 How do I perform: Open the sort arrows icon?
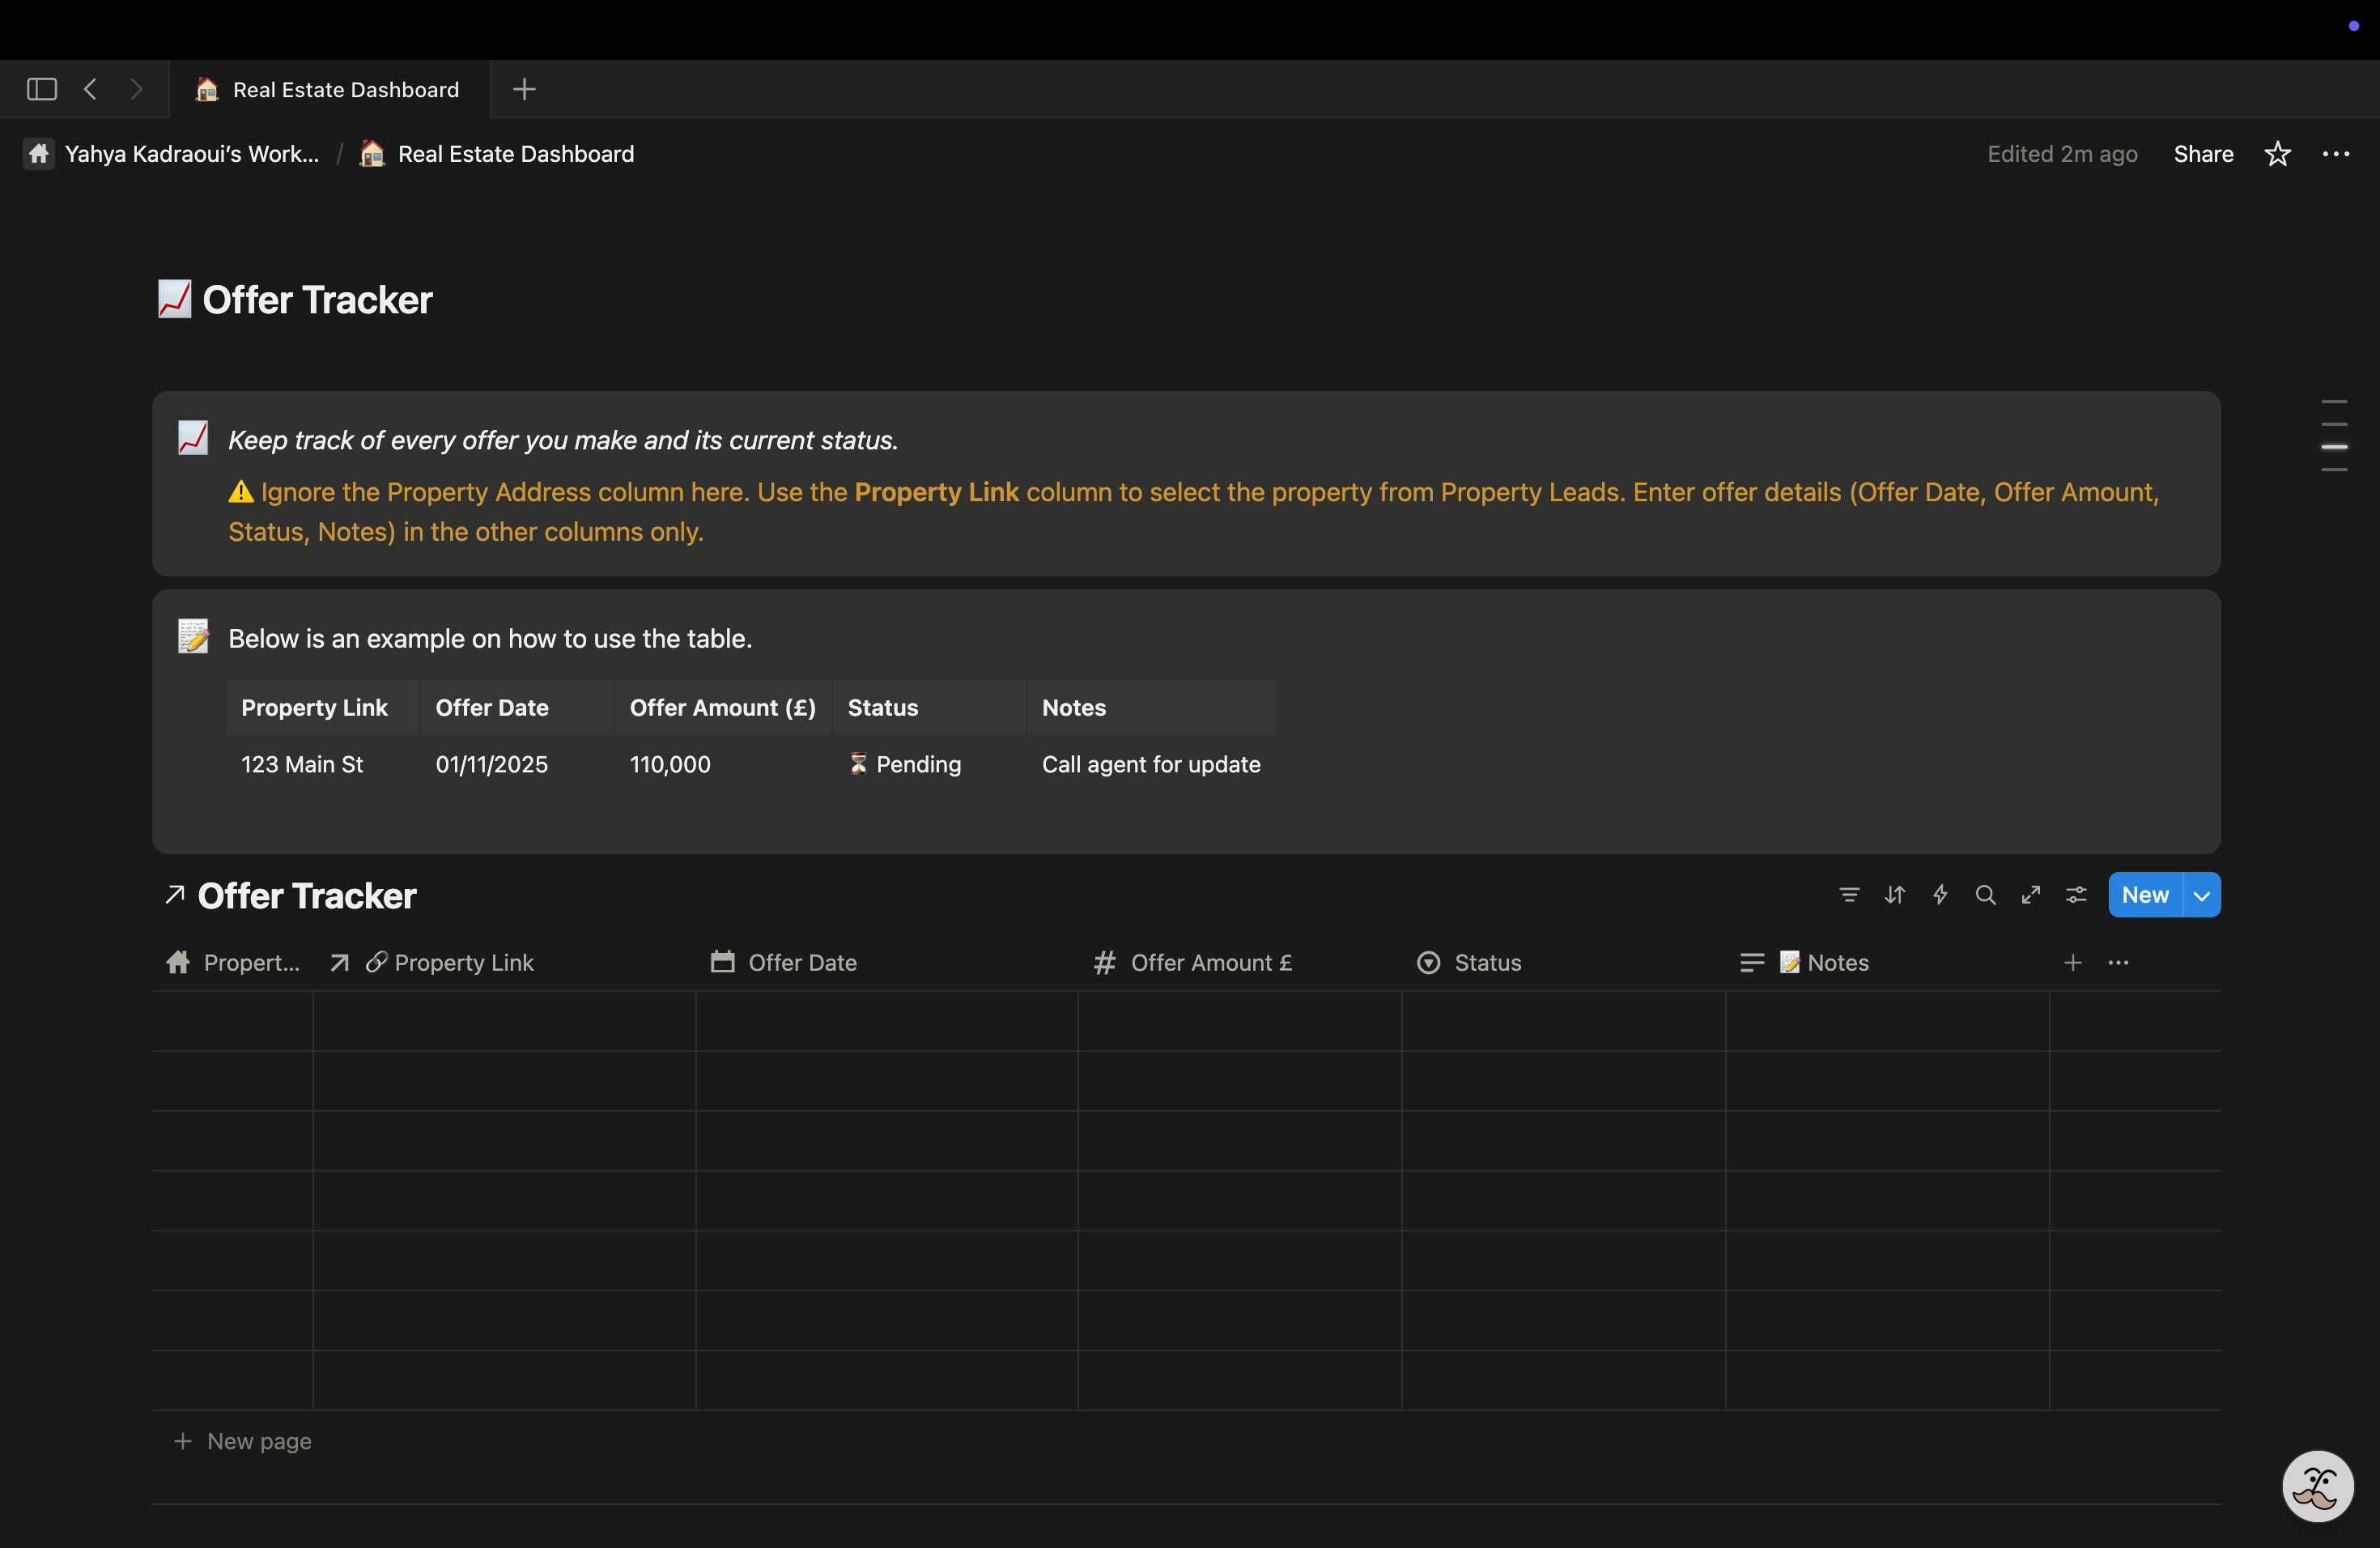pyautogui.click(x=1894, y=895)
